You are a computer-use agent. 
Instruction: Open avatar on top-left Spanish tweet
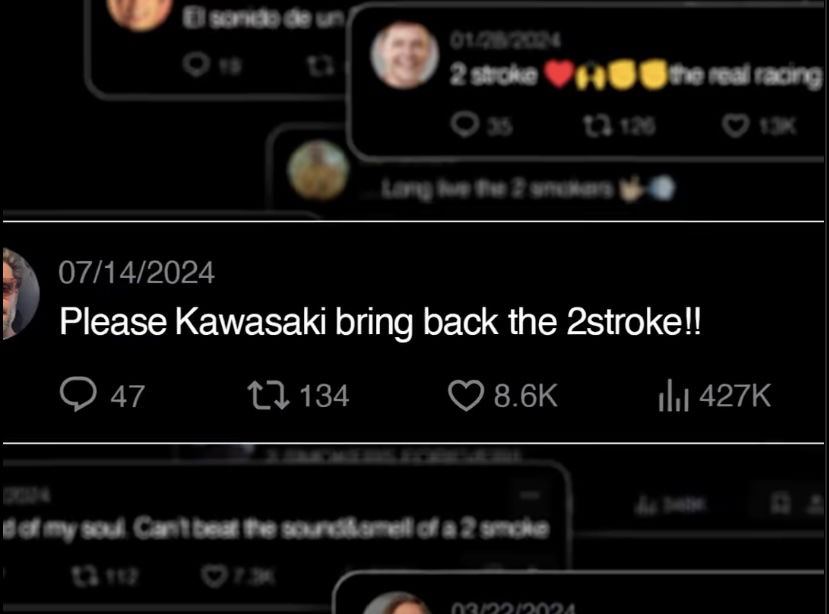[140, 13]
